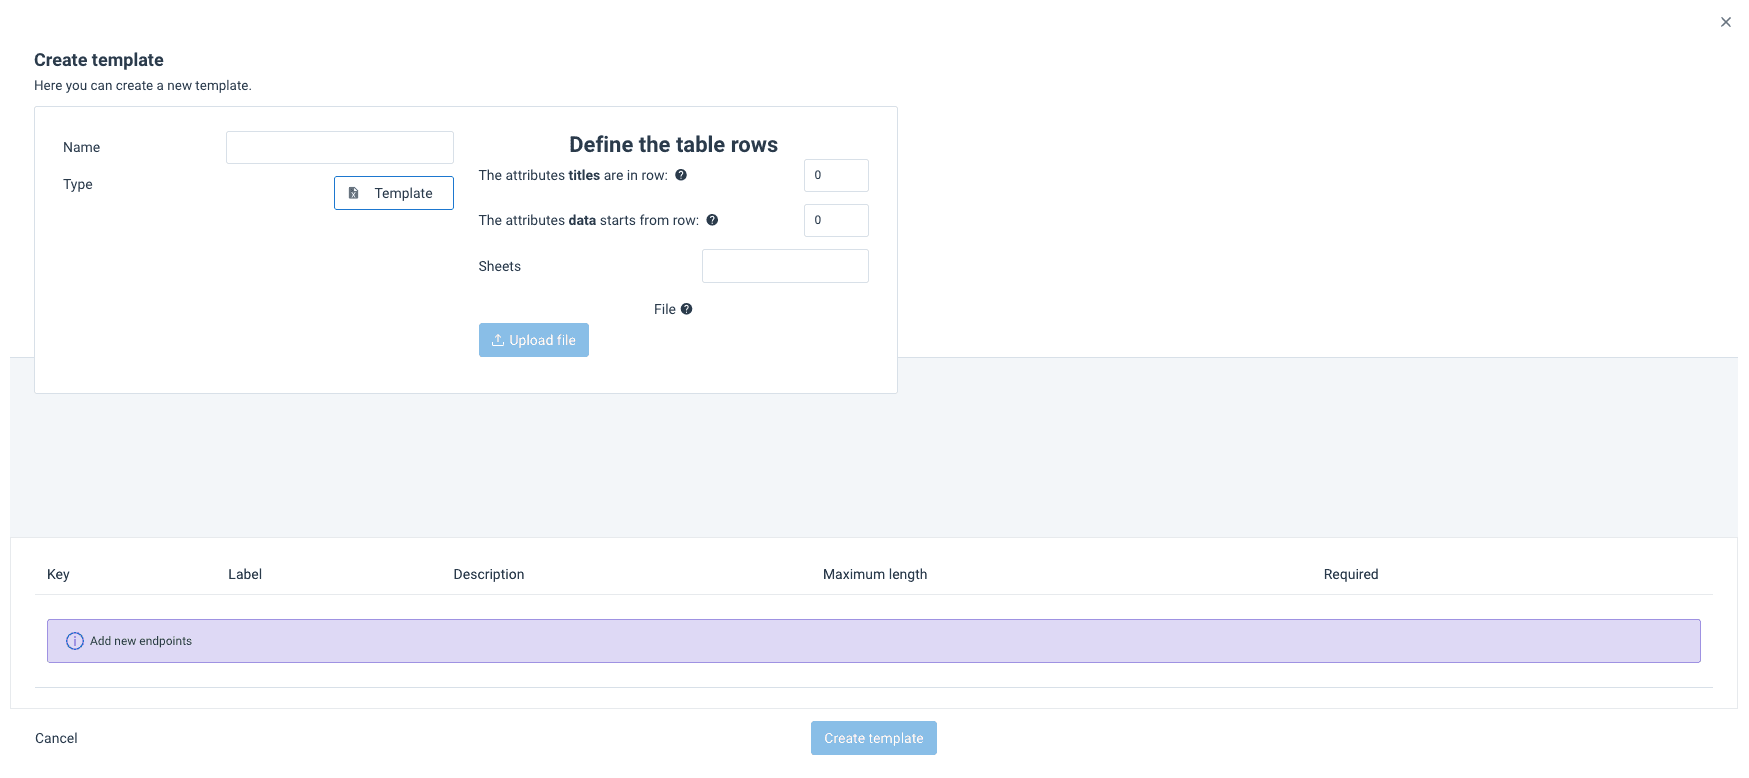Click the info icon in endpoints banner
1749x778 pixels.
tap(75, 641)
